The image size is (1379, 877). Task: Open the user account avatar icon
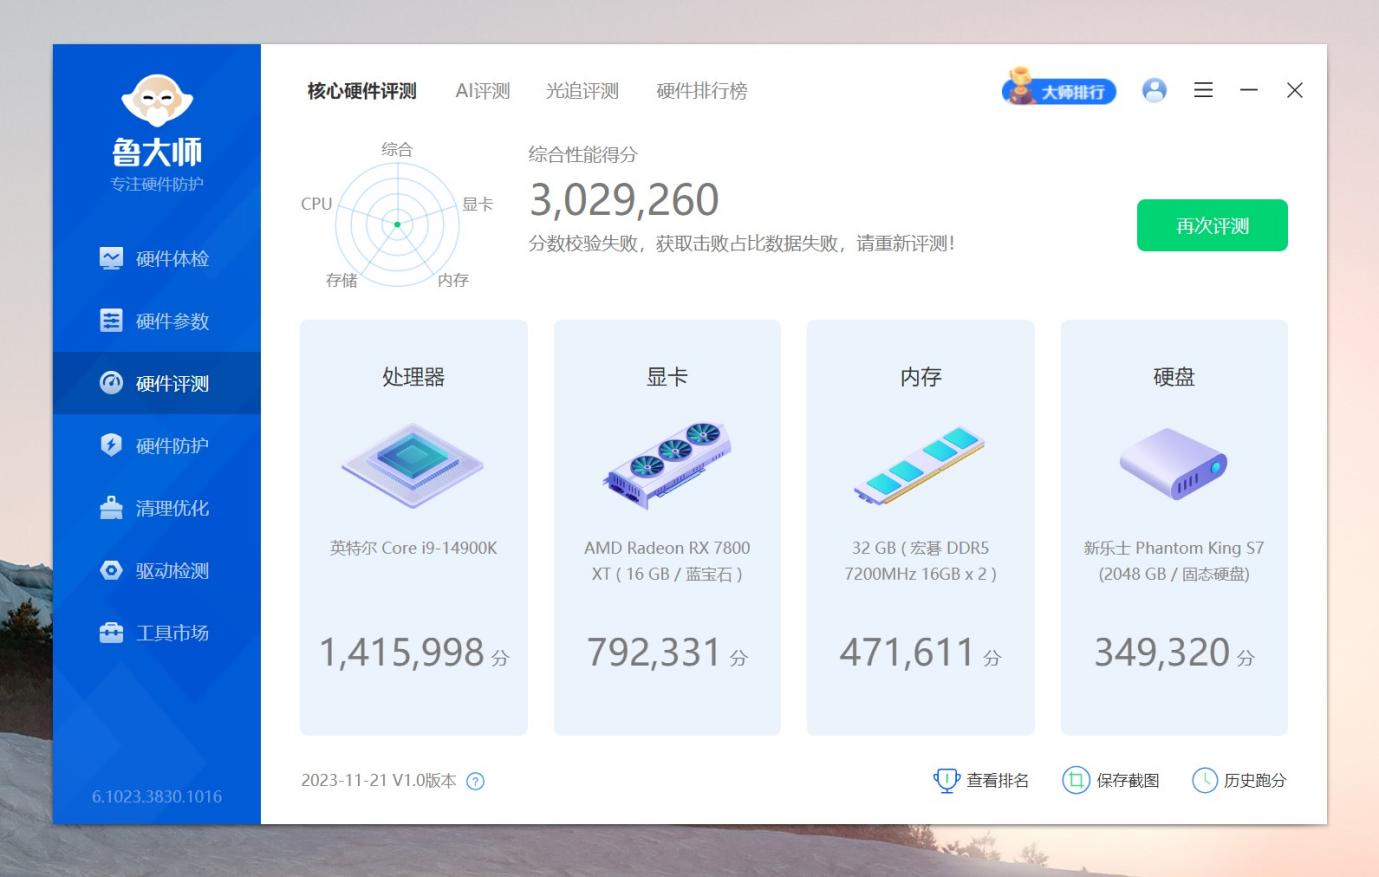tap(1154, 90)
